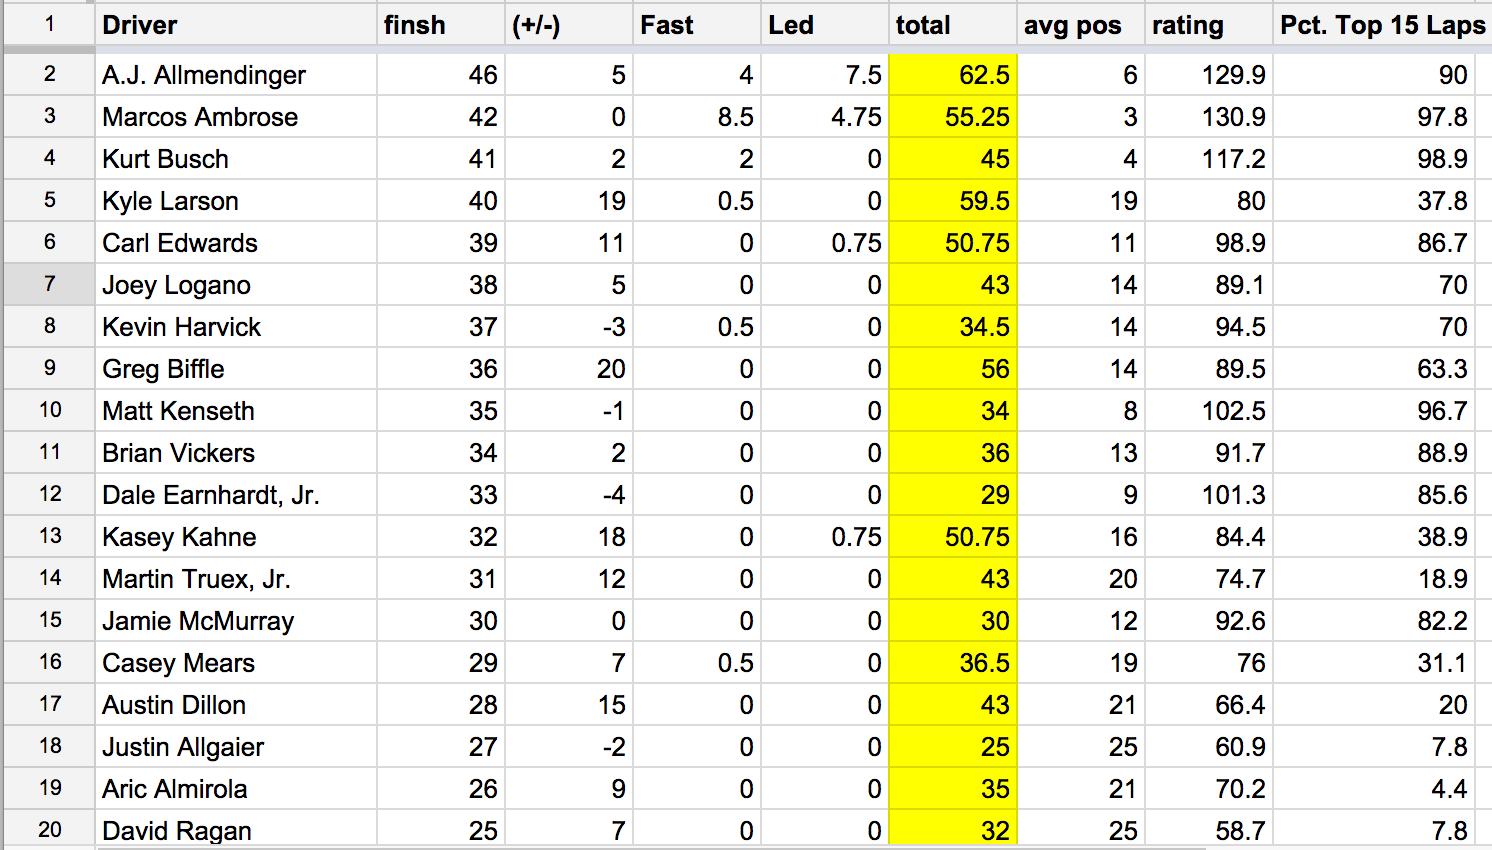This screenshot has height=850, width=1492.
Task: Click the finsh column header
Action: [x=440, y=25]
